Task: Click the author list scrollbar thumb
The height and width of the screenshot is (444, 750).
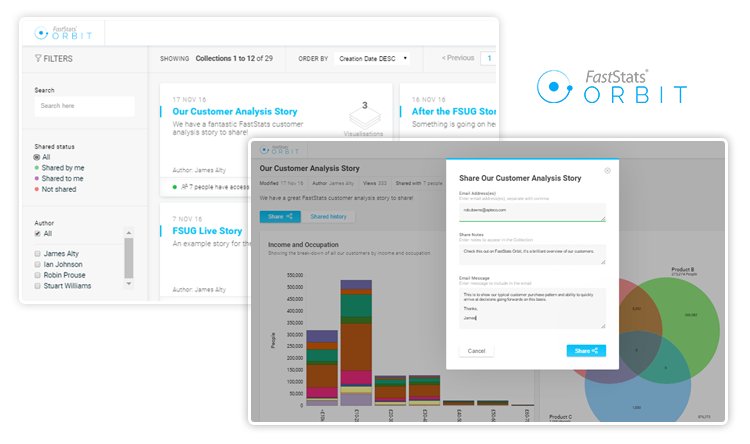Action: pyautogui.click(x=129, y=258)
